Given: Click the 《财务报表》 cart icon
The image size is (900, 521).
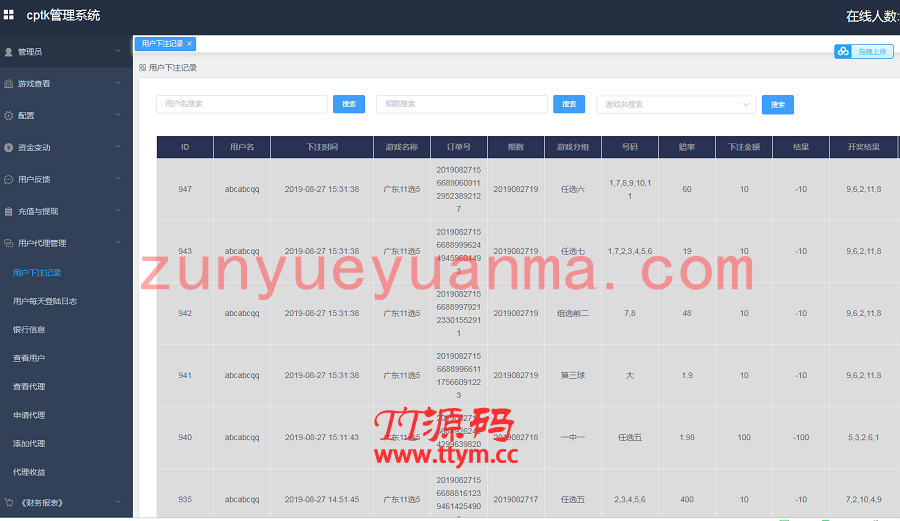Looking at the screenshot, I should click(9, 503).
